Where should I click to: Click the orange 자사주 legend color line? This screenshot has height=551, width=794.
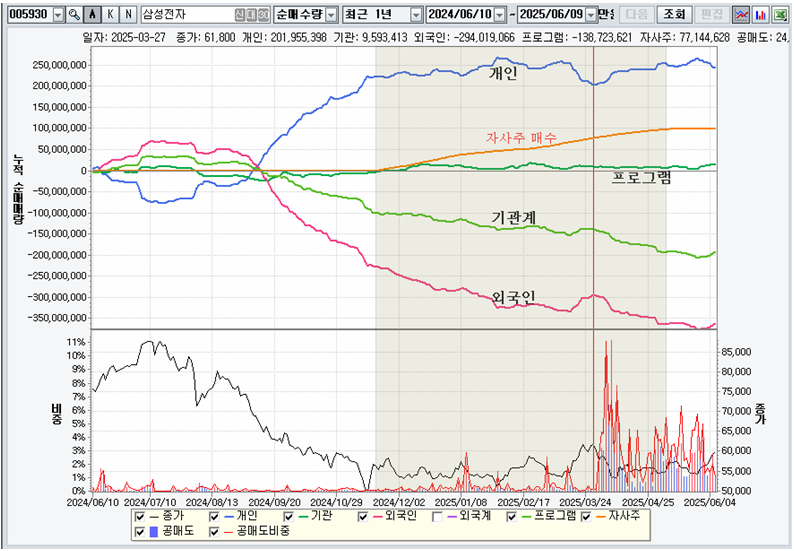tap(601, 517)
